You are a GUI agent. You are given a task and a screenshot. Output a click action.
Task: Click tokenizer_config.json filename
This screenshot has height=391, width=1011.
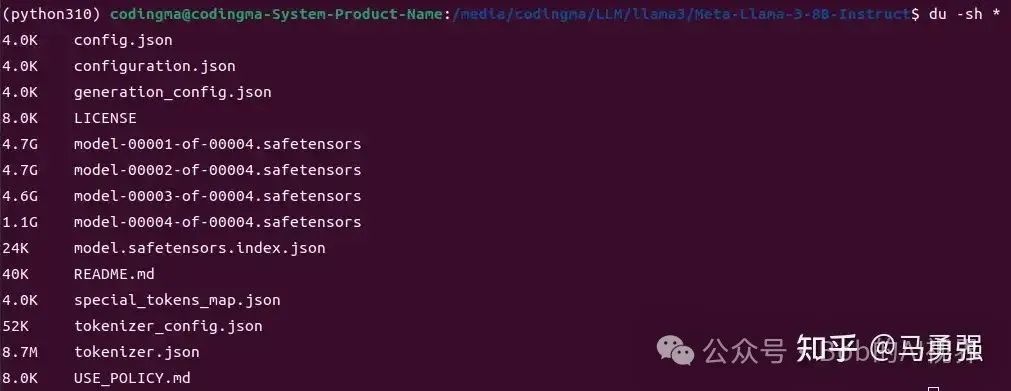pyautogui.click(x=168, y=326)
